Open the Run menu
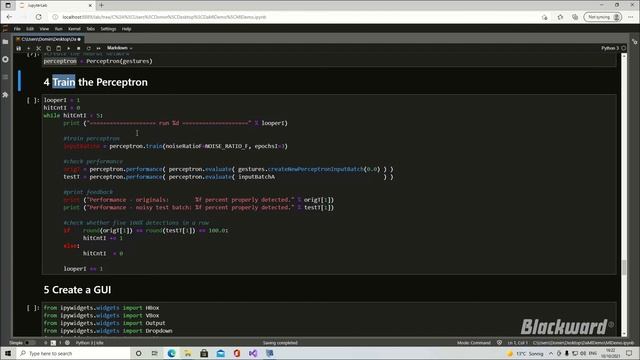 59,29
